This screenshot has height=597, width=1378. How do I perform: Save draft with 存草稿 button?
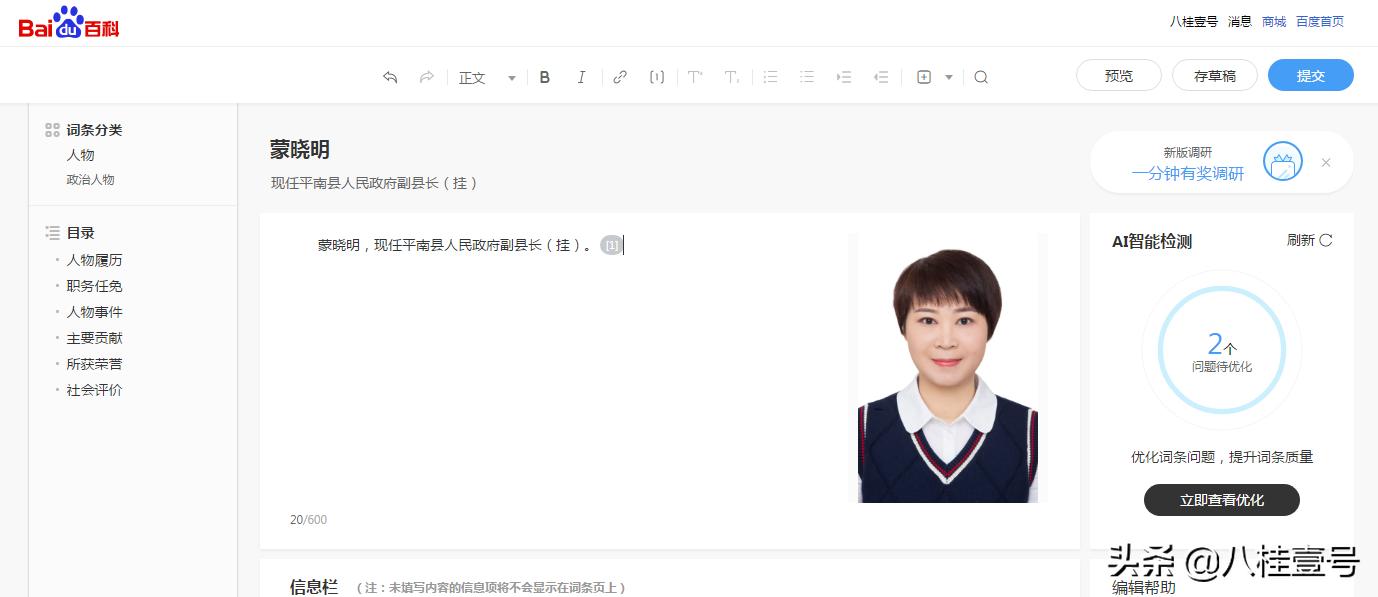tap(1214, 75)
